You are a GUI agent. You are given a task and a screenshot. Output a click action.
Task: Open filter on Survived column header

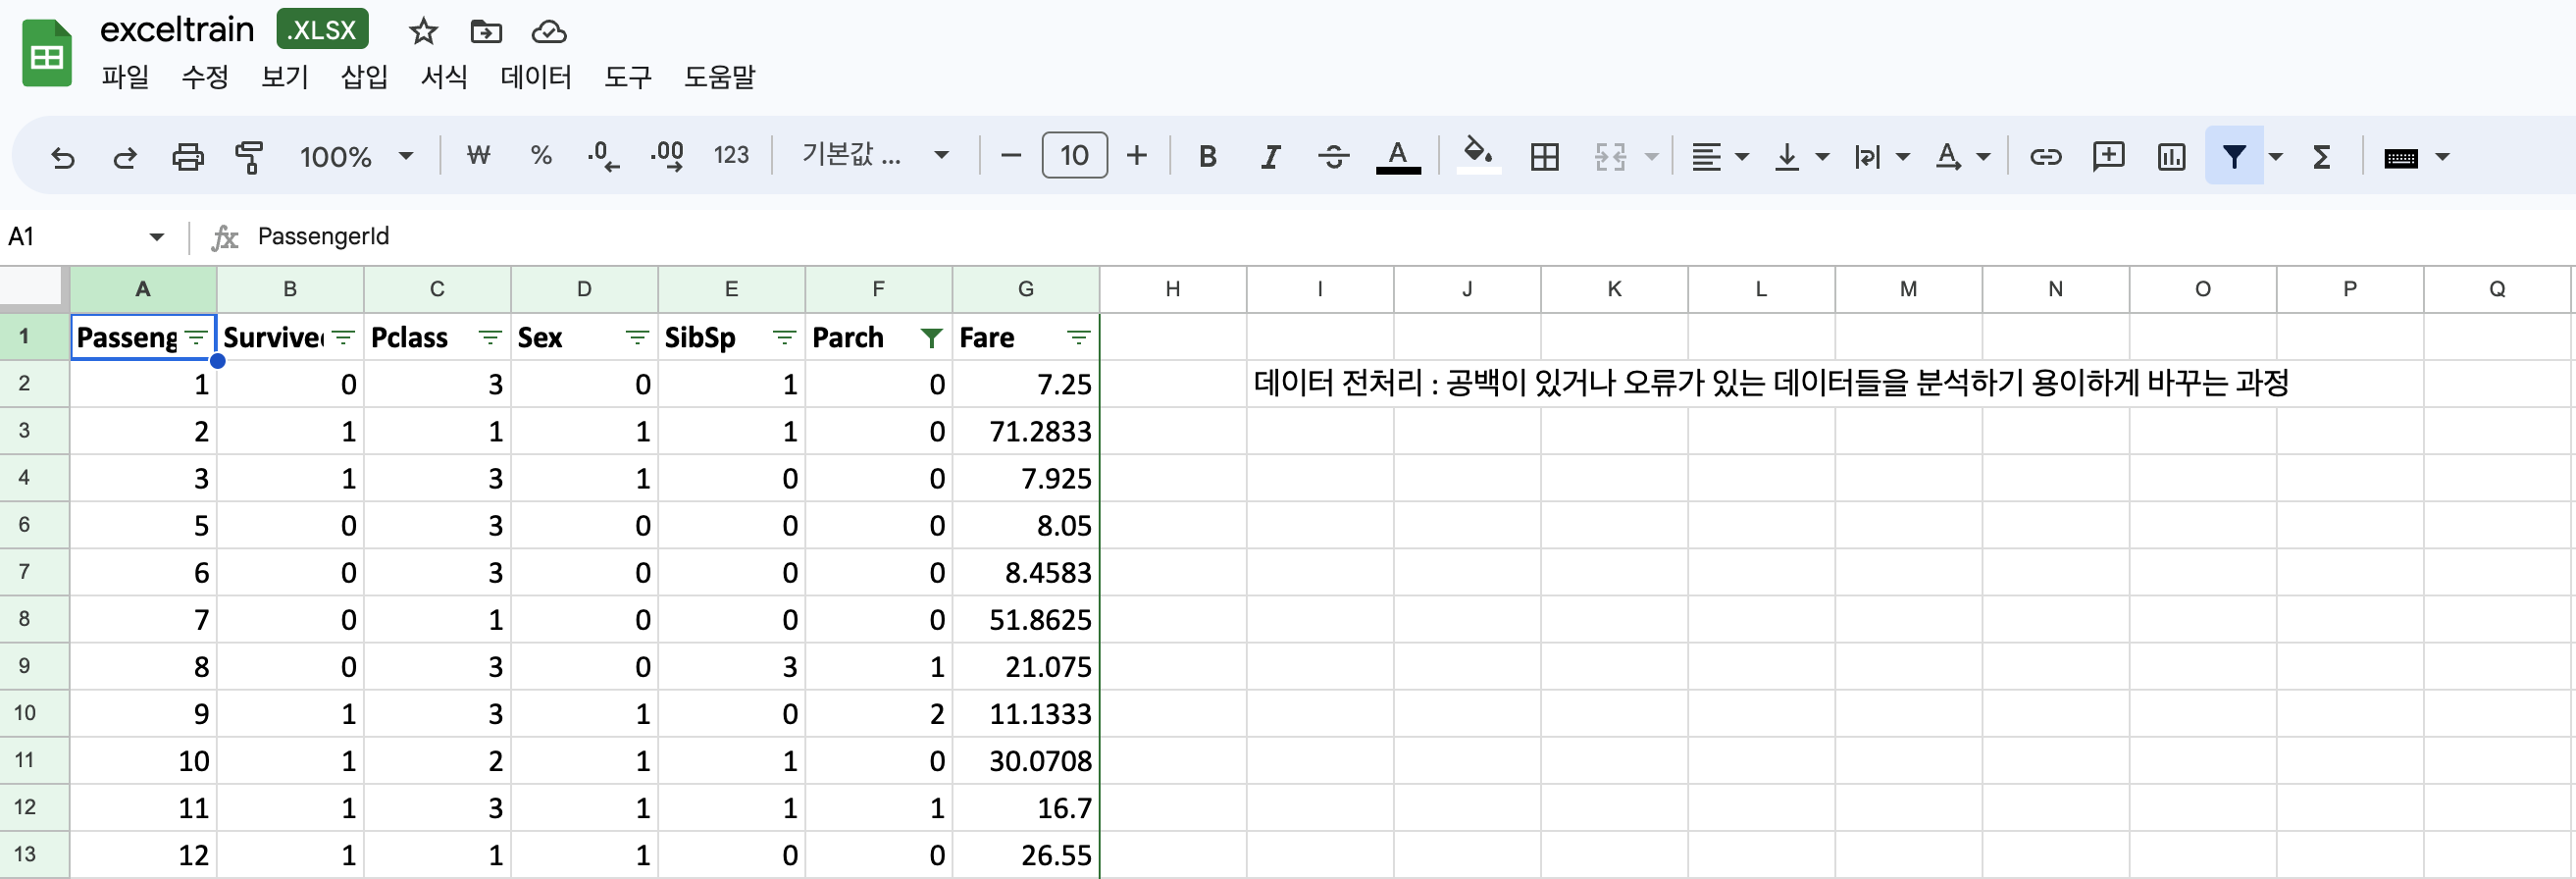[x=343, y=337]
